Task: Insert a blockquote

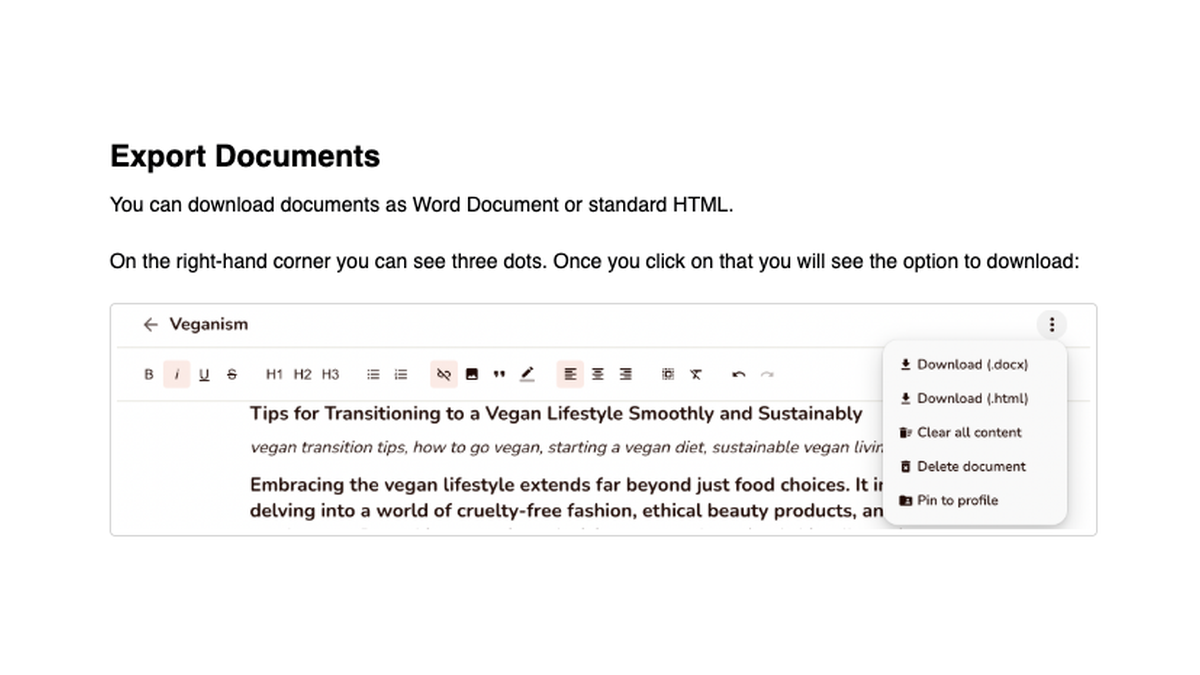Action: pyautogui.click(x=499, y=375)
